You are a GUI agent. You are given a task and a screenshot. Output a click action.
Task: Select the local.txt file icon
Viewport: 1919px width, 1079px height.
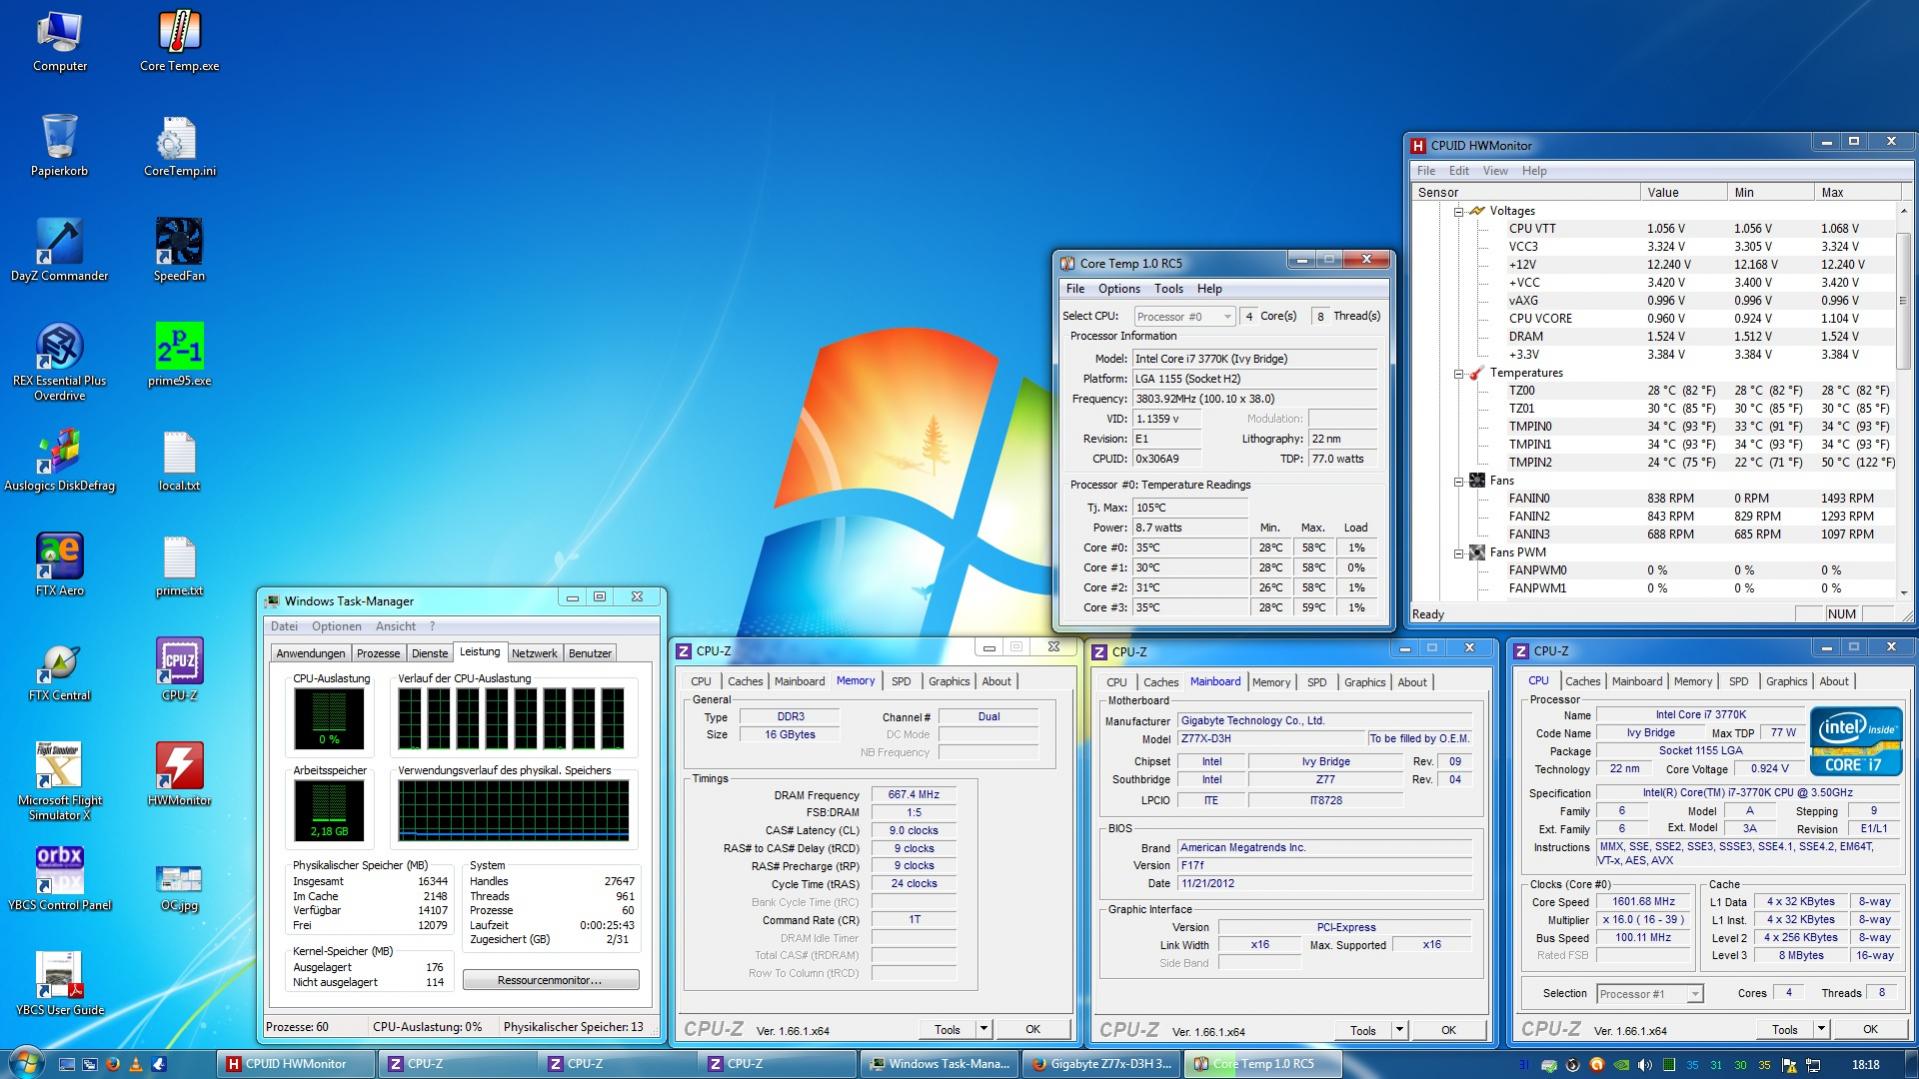(180, 461)
